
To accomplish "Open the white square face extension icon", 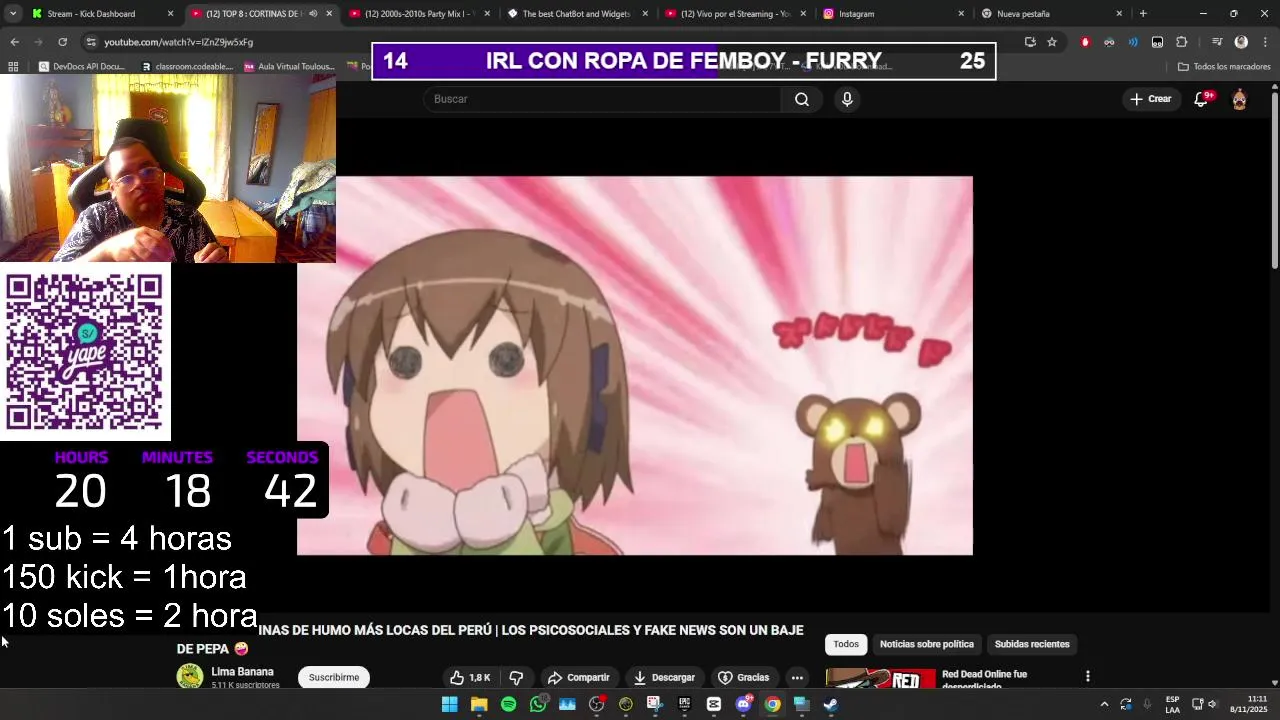I will point(1157,42).
